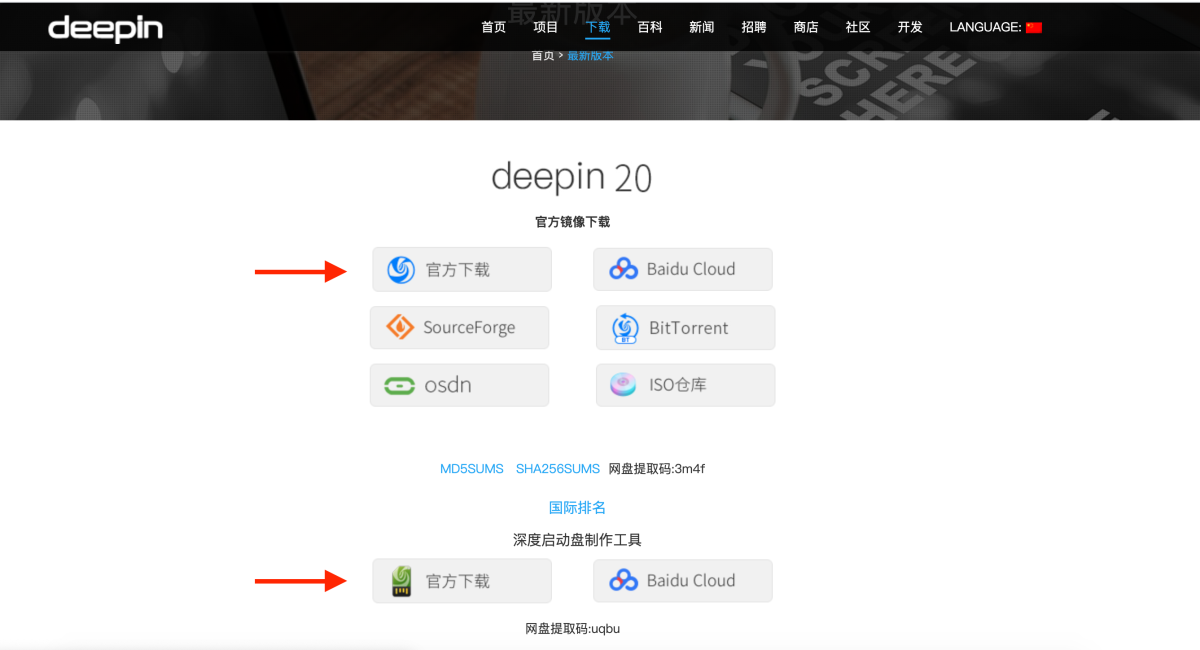Image resolution: width=1200 pixels, height=650 pixels.
Task: Open the 新闻 menu item
Action: coord(702,27)
